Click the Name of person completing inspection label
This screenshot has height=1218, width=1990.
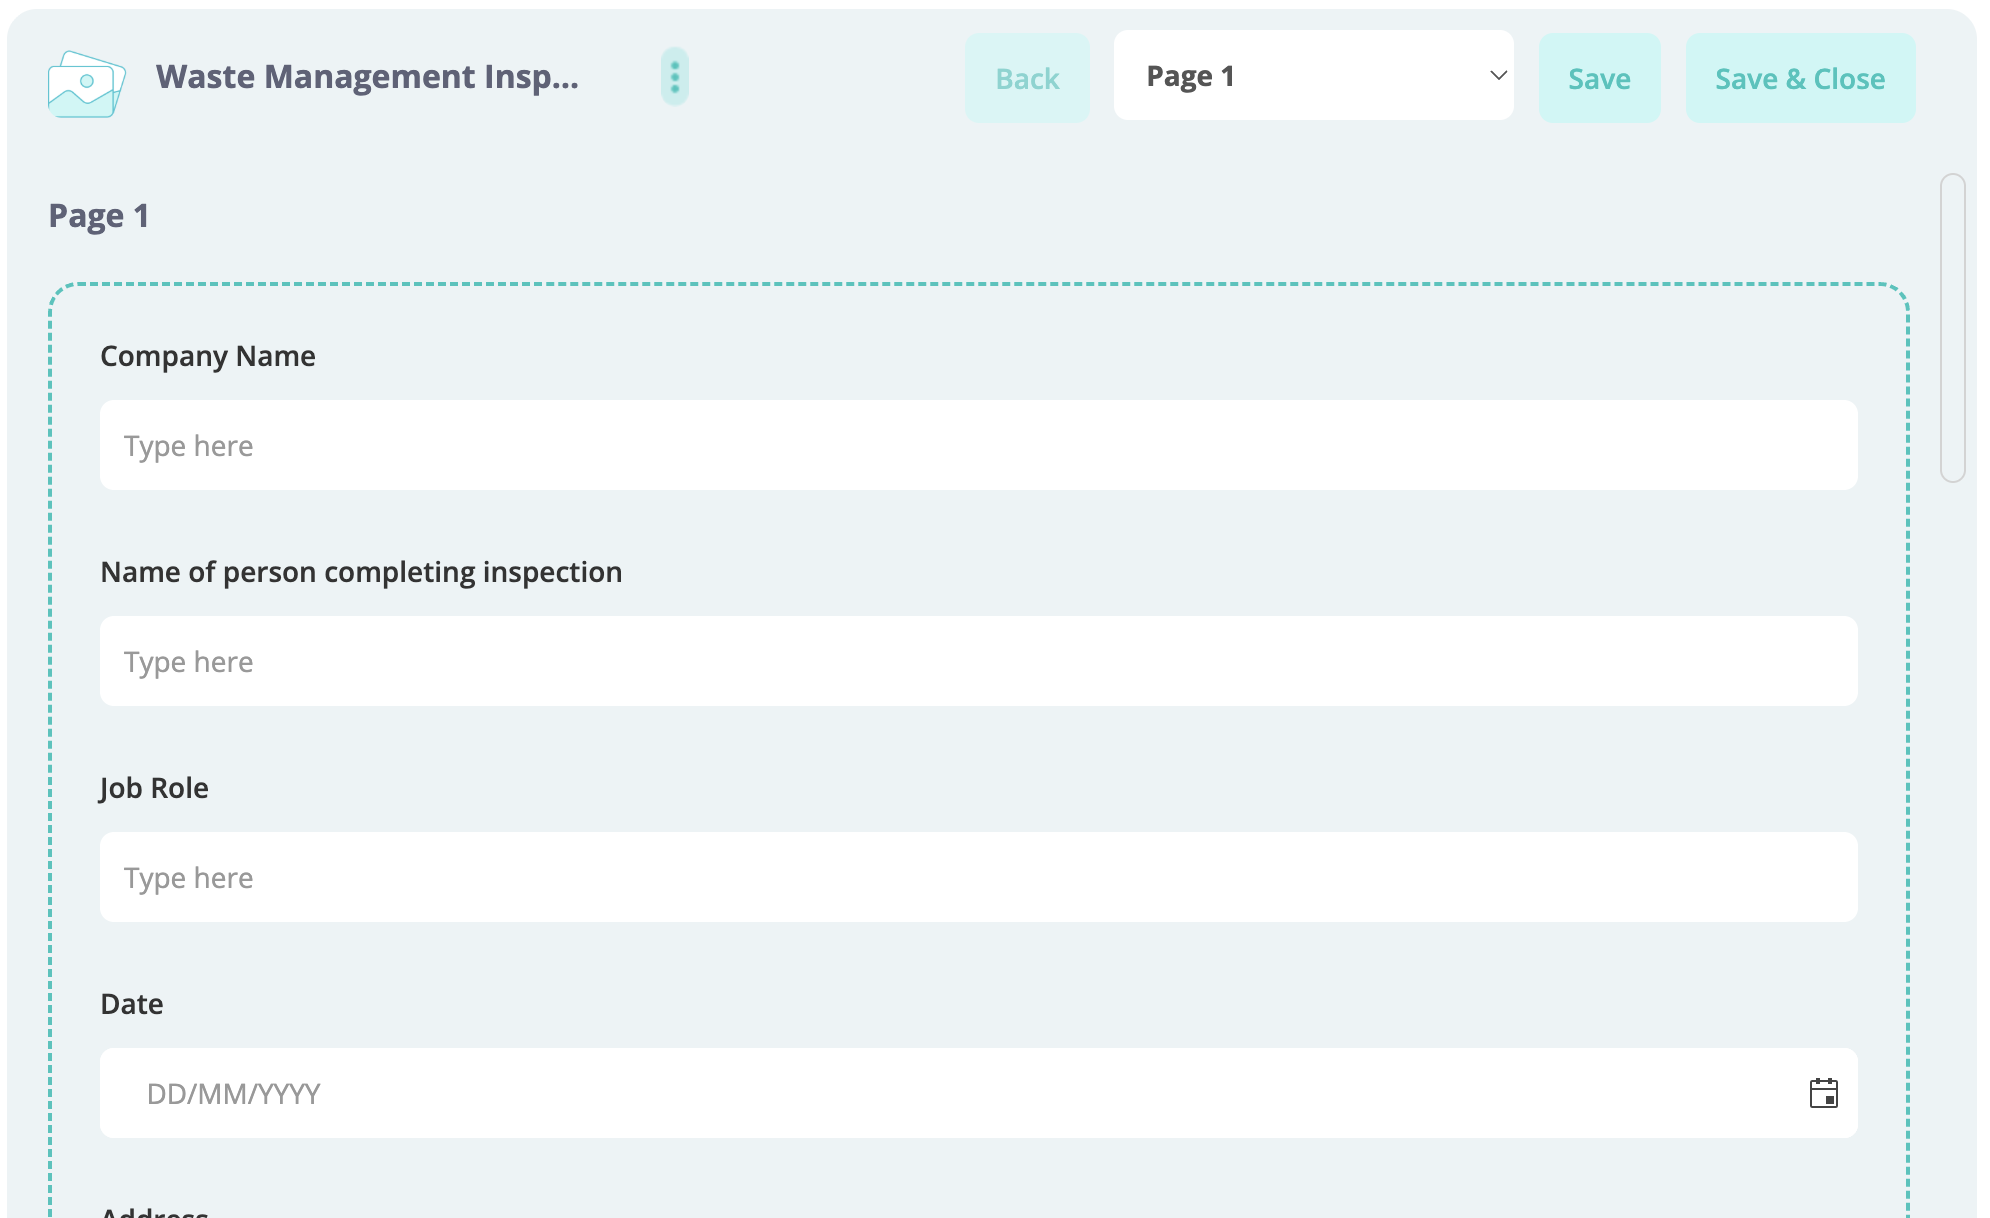coord(361,573)
